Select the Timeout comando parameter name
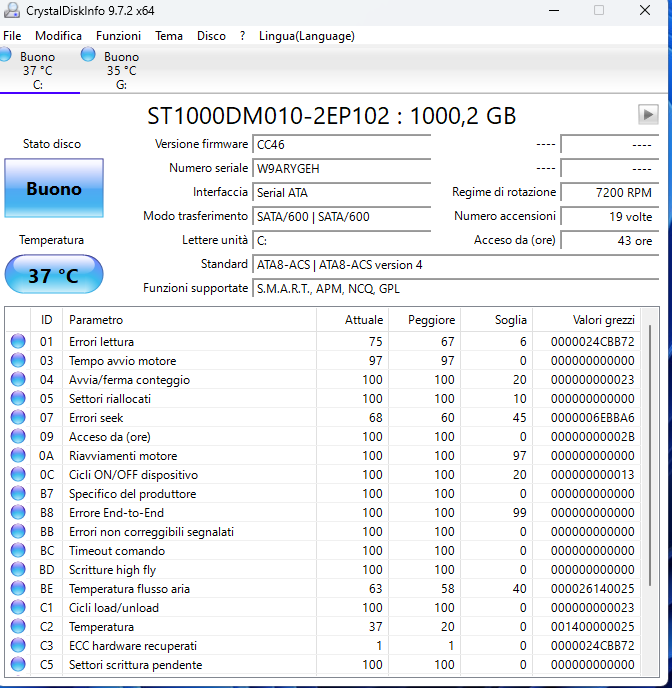The width and height of the screenshot is (672, 688). (x=117, y=551)
